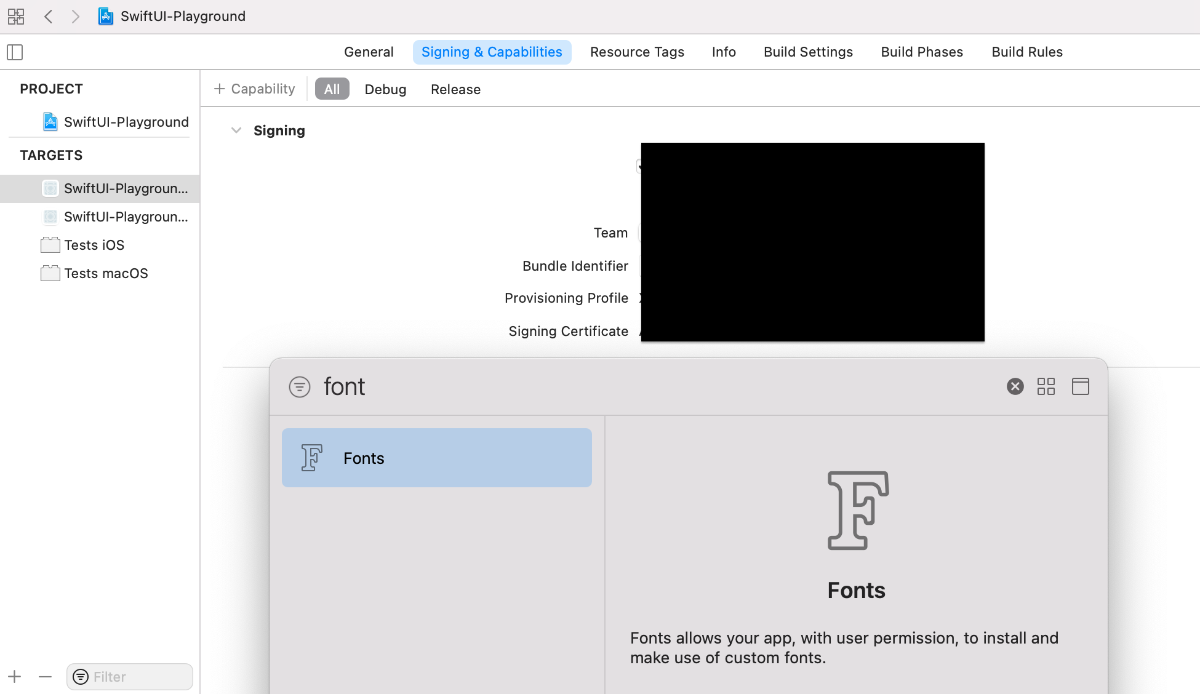The image size is (1200, 694).
Task: Open the Info tab
Action: tap(724, 52)
